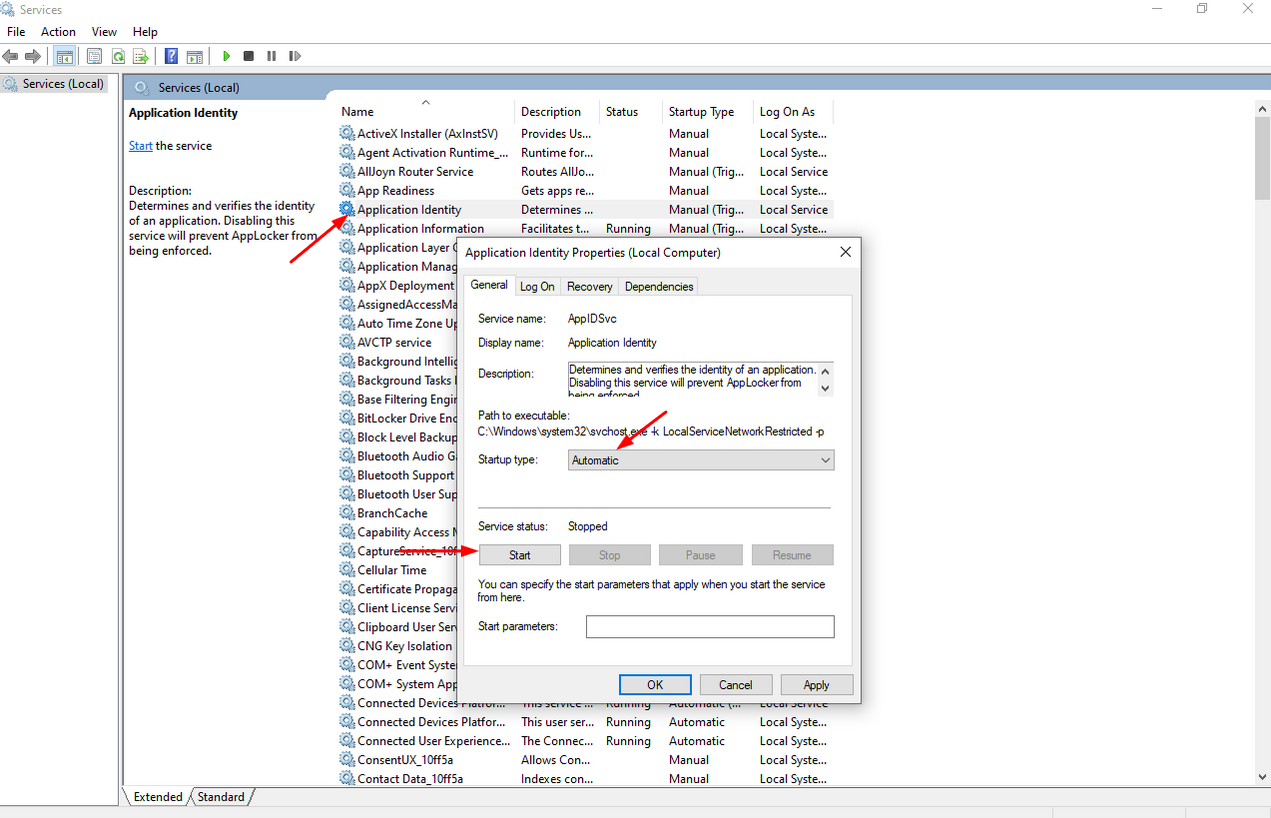Sort services by the Name column header

(358, 112)
